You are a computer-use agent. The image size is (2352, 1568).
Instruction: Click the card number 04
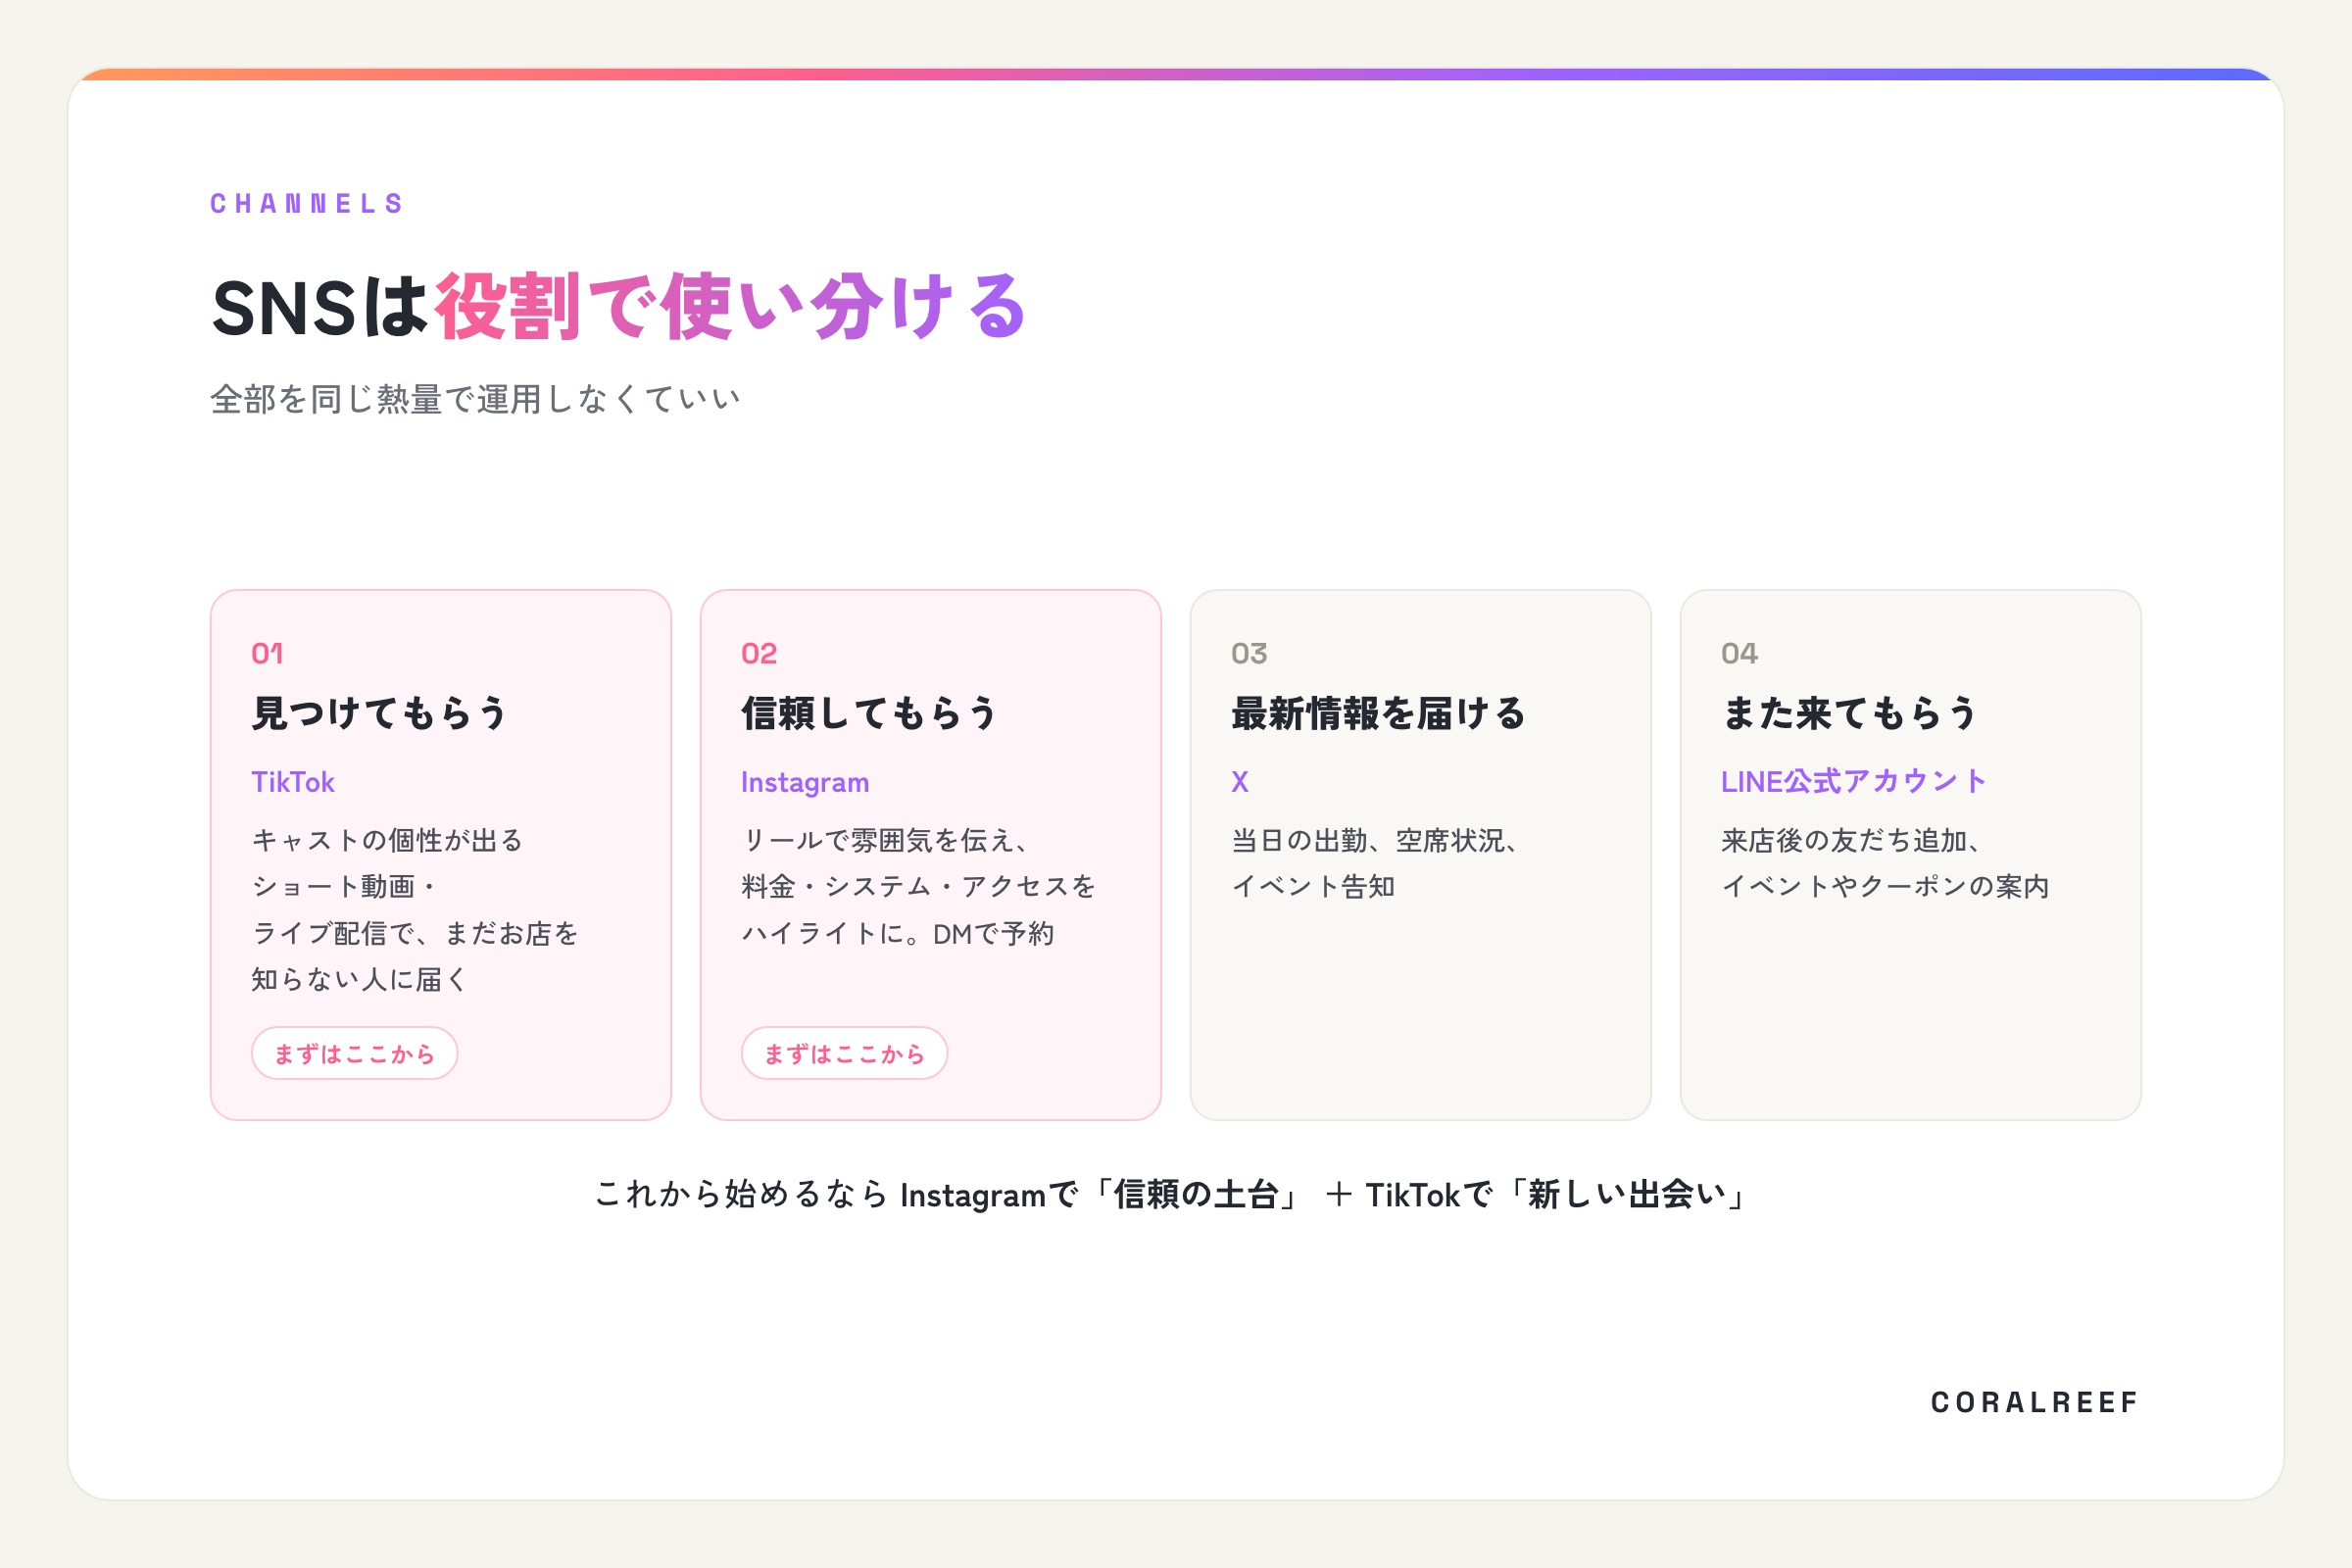[x=1739, y=653]
